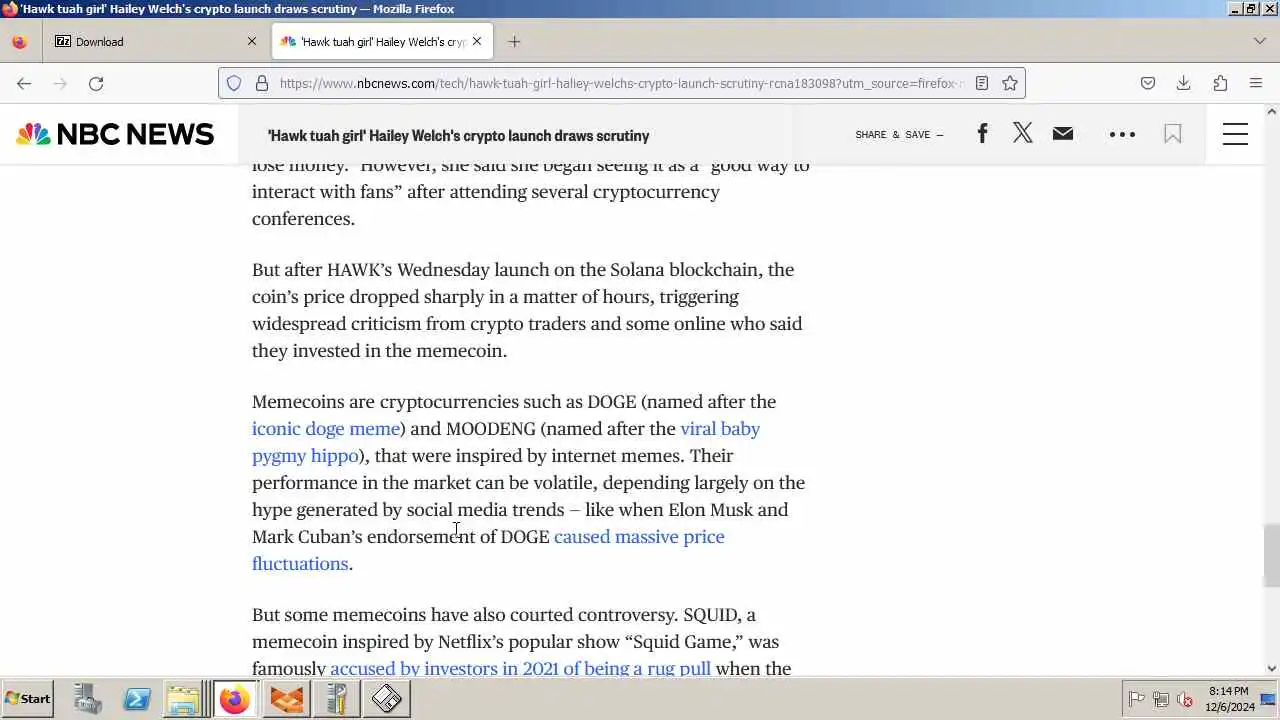Switch to the Download tab
1280x720 pixels.
[x=155, y=42]
